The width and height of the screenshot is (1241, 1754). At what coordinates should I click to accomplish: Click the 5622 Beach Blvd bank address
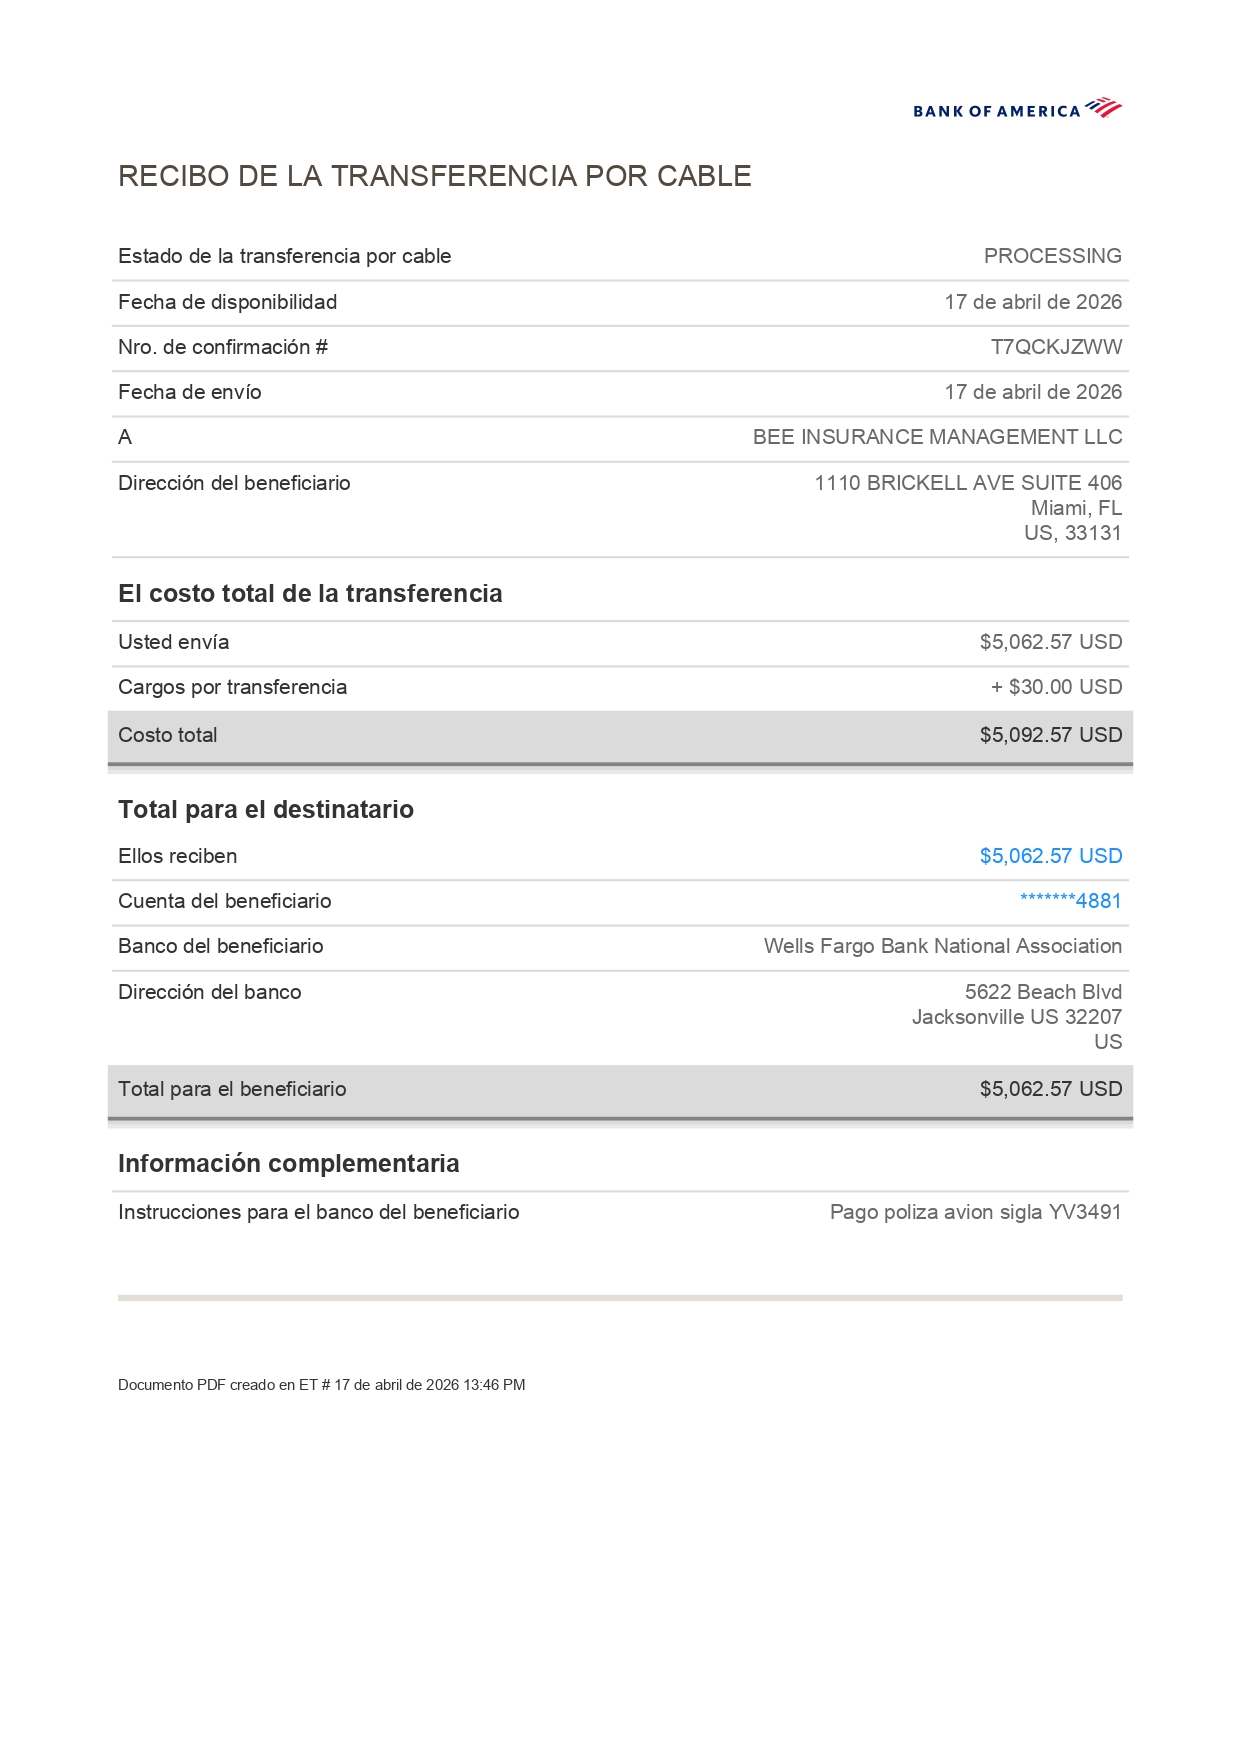pyautogui.click(x=1042, y=992)
